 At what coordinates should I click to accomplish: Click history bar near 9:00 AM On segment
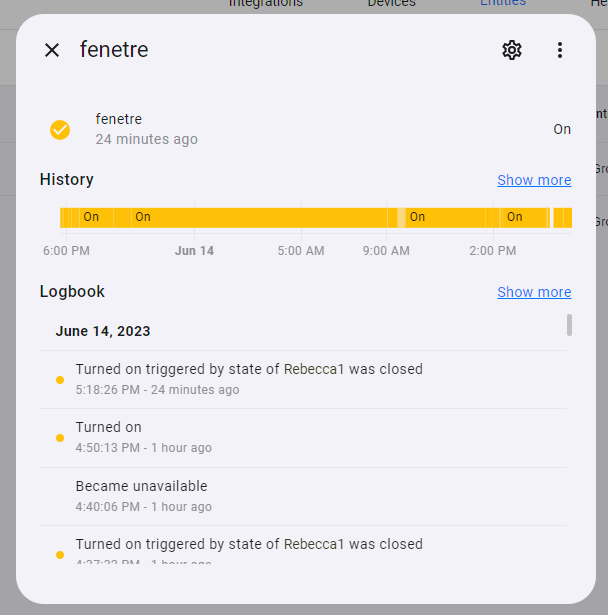(417, 217)
